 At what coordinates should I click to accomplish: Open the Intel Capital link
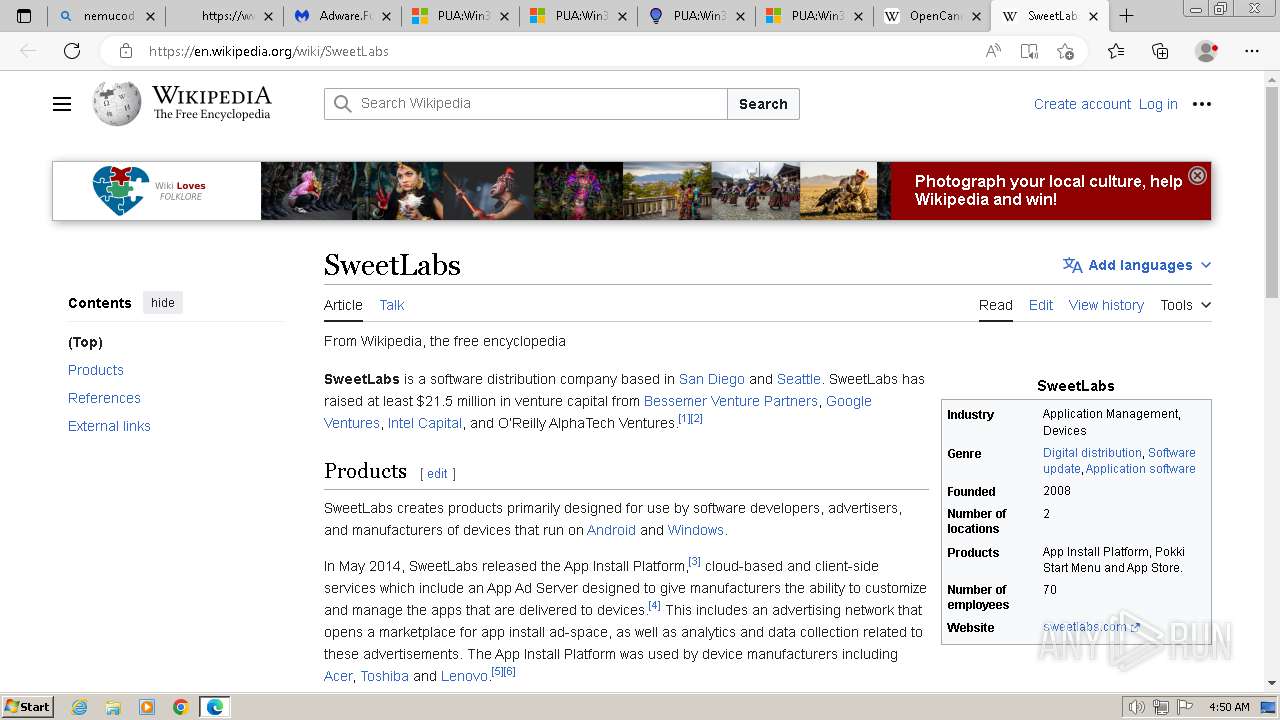[425, 423]
